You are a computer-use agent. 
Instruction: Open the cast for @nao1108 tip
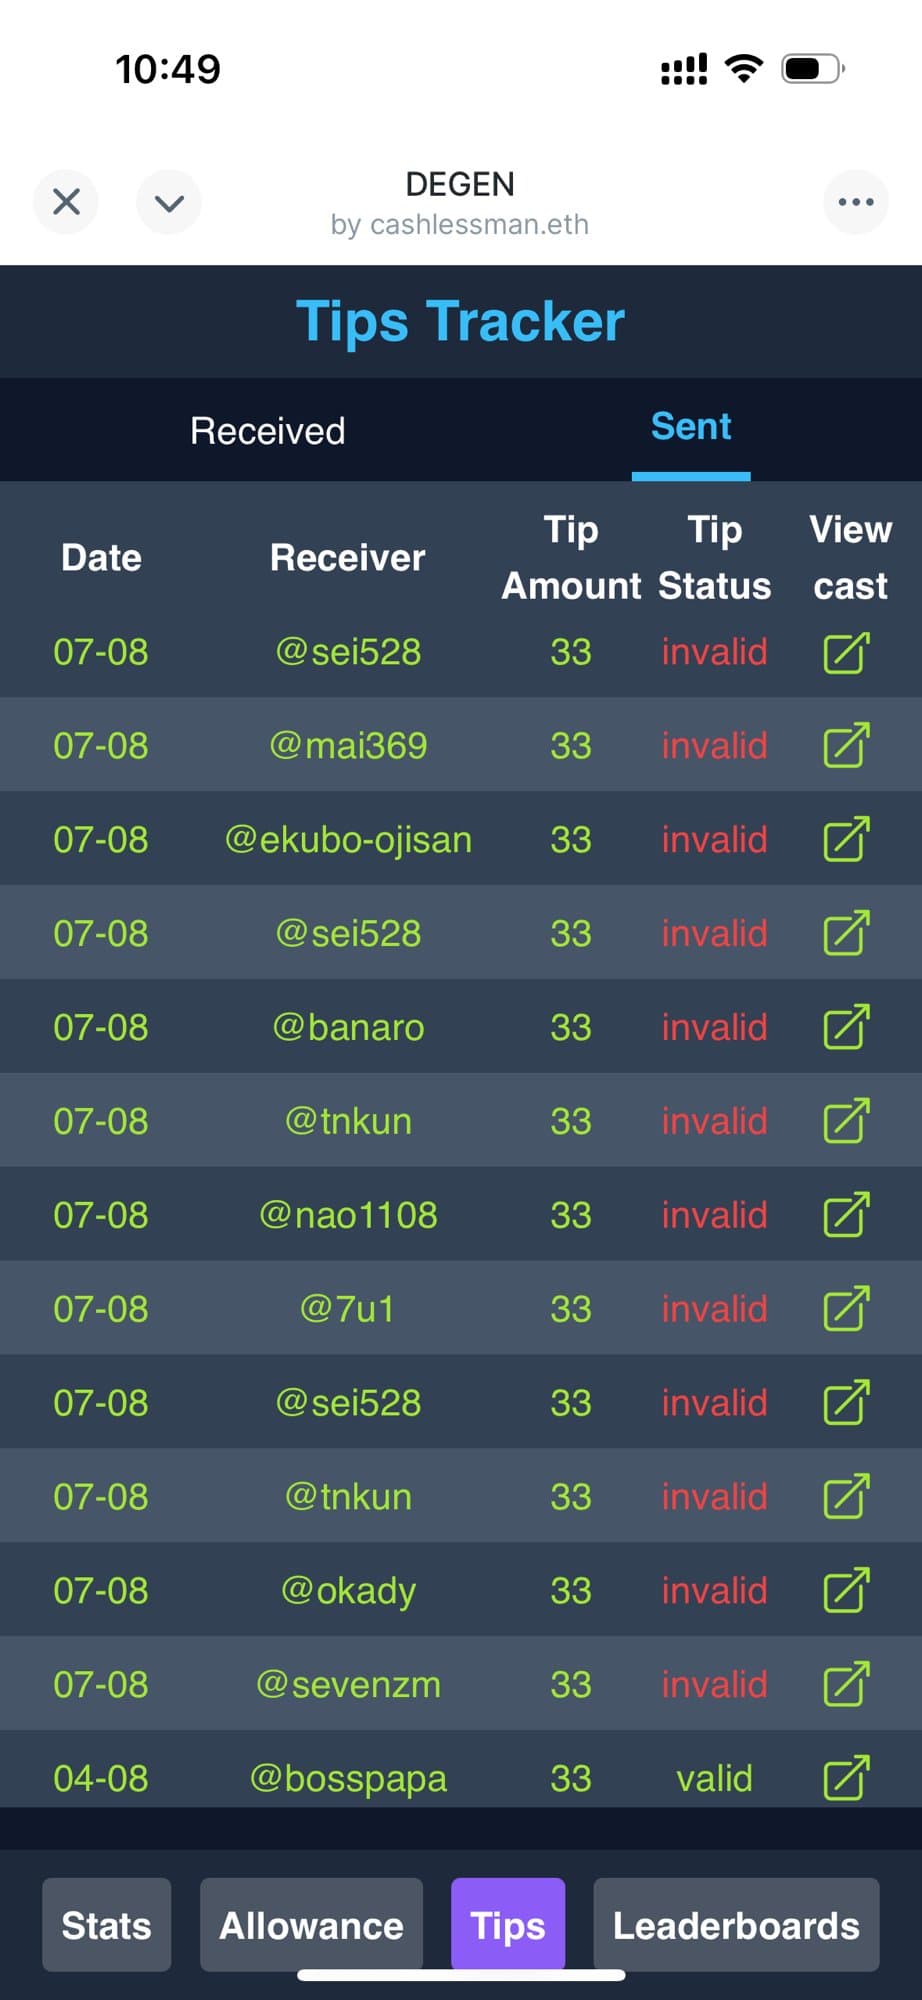click(846, 1216)
